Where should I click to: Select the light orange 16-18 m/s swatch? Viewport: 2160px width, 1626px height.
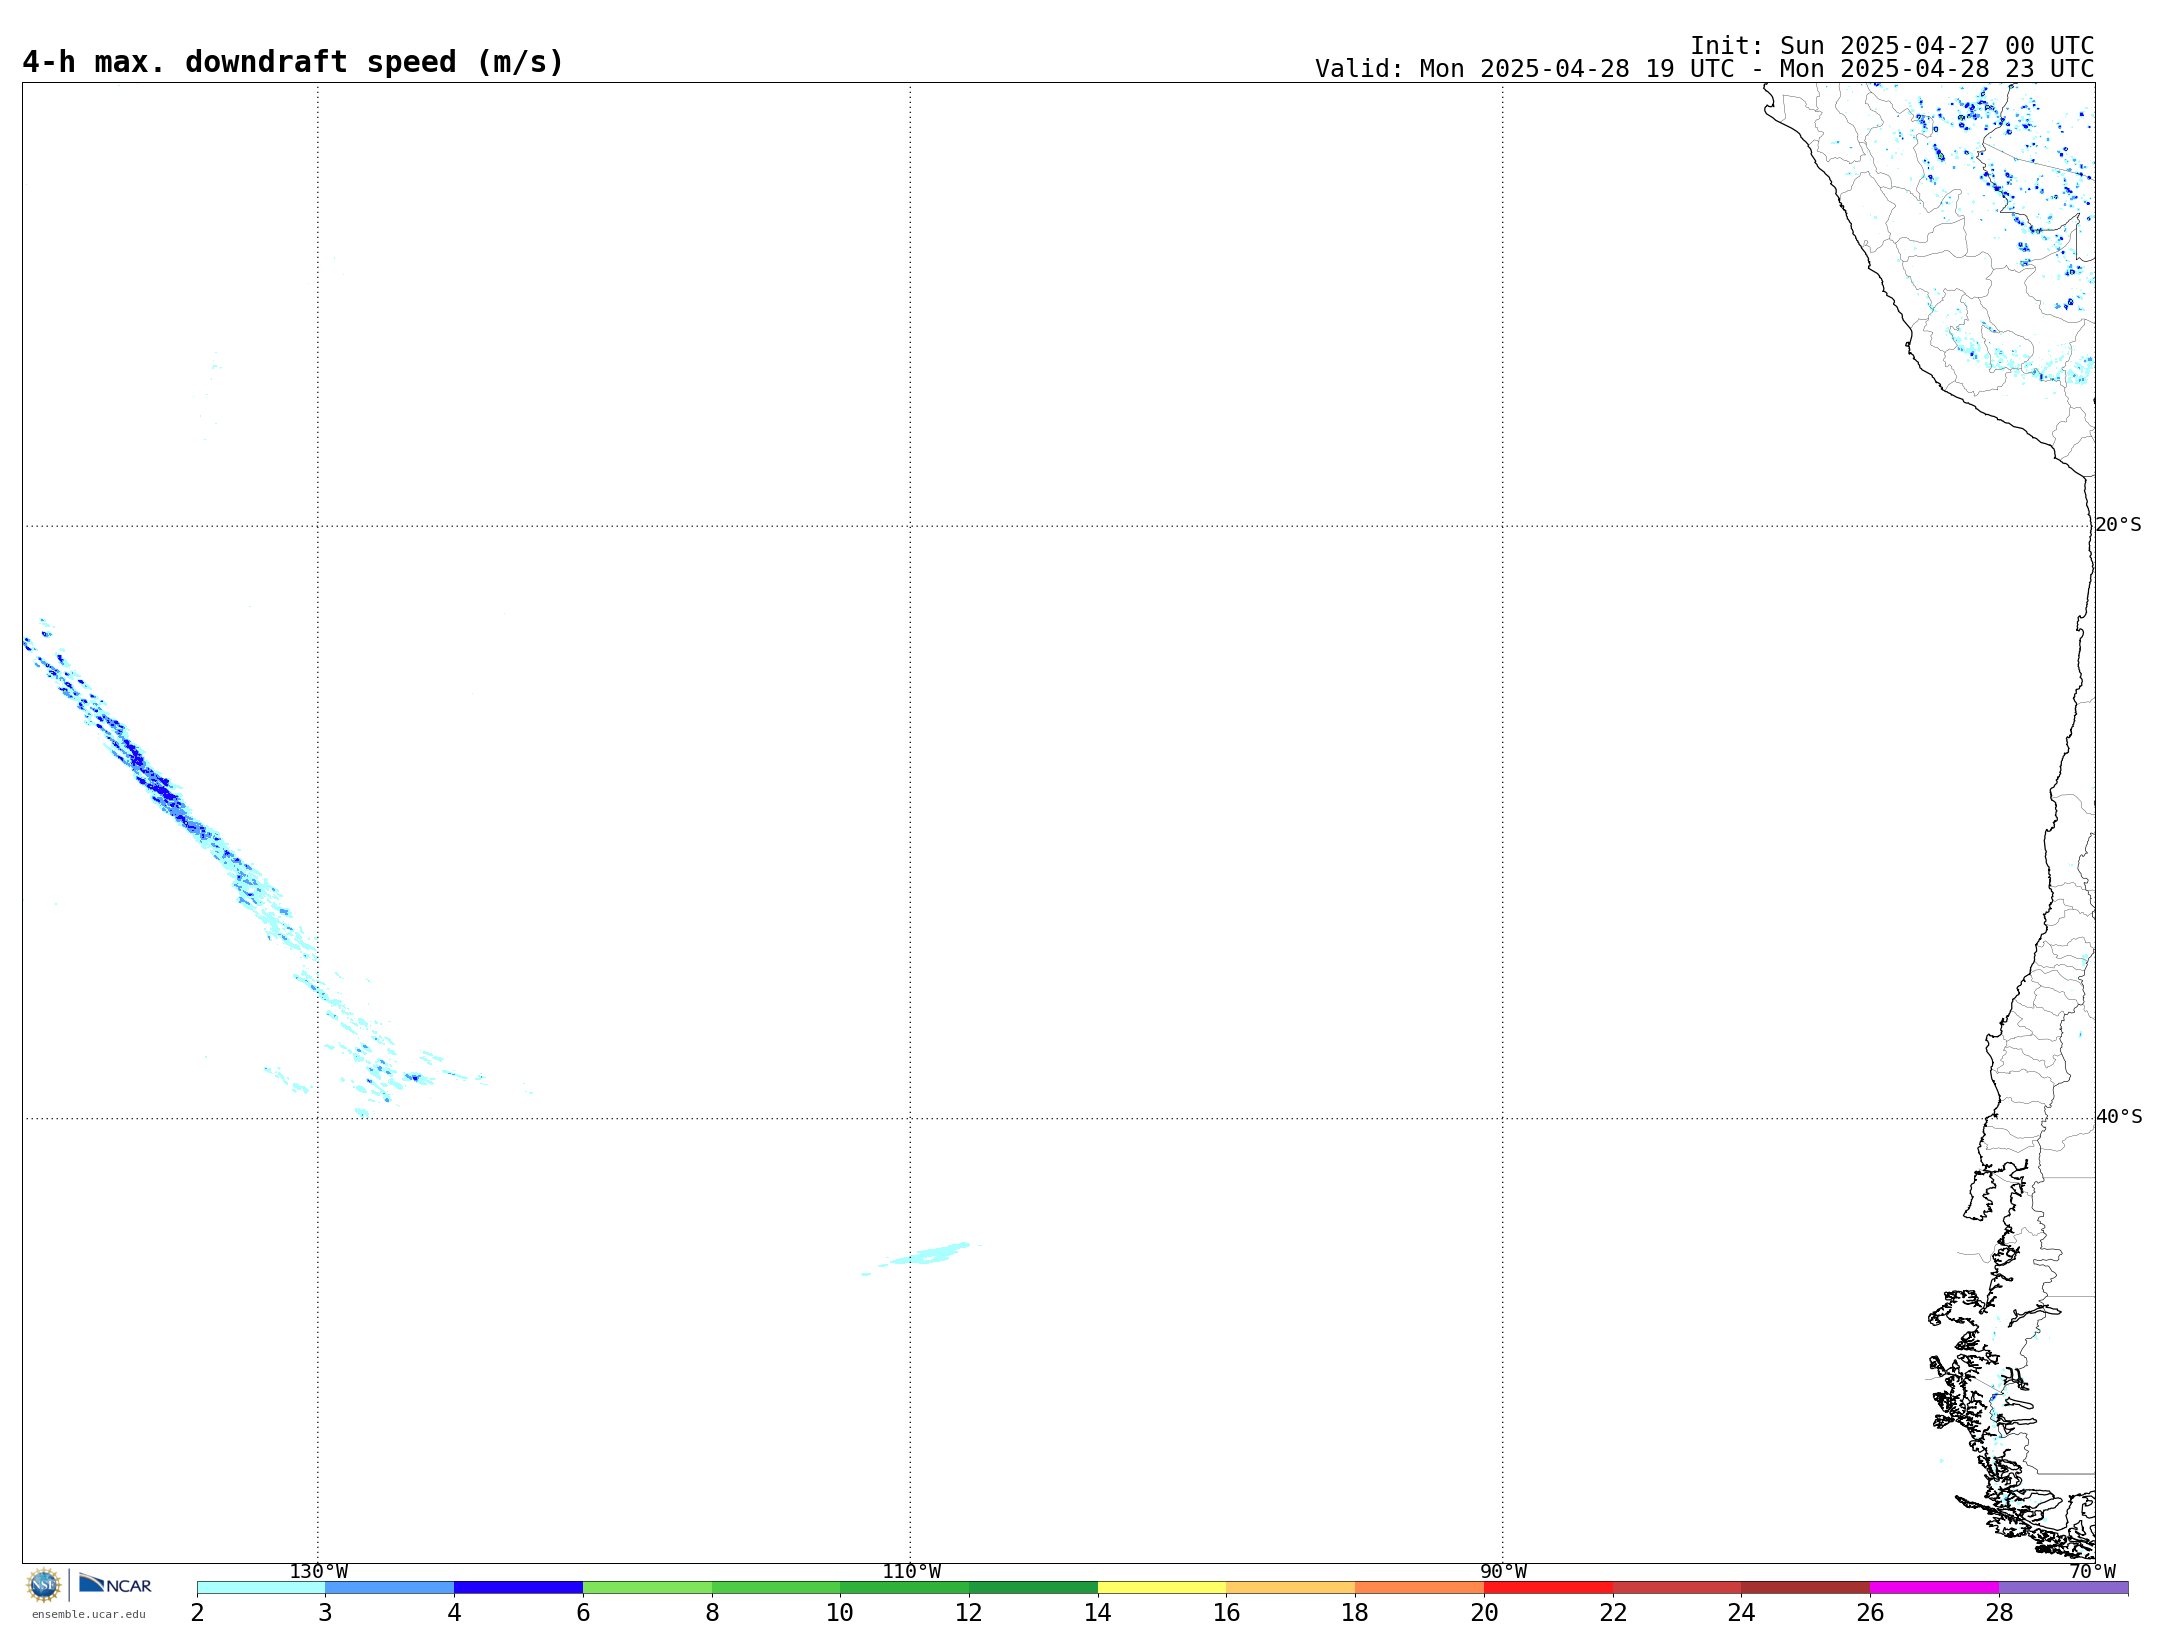(1290, 1588)
